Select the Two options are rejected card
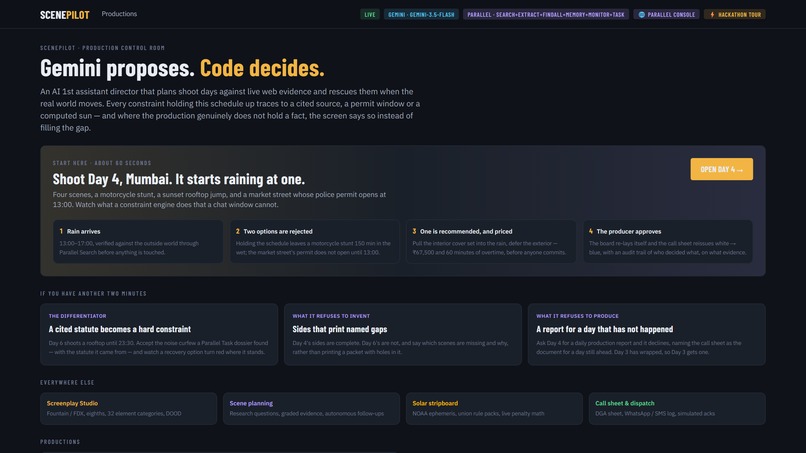Image resolution: width=806 pixels, height=453 pixels. point(315,242)
